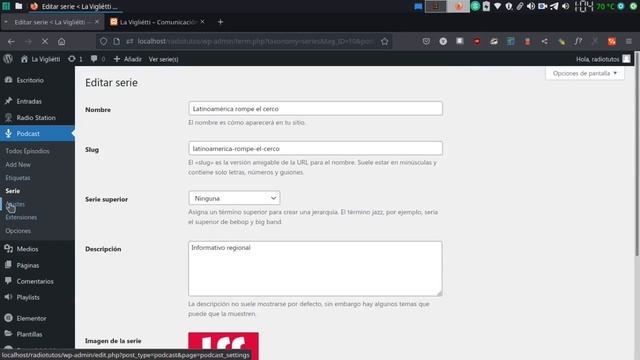
Task: Click the tracking protection shield icon
Action: [x=103, y=42]
